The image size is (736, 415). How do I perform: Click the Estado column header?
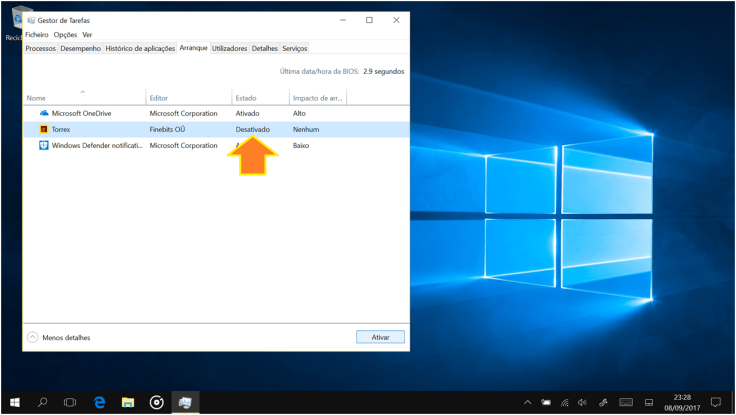246,98
